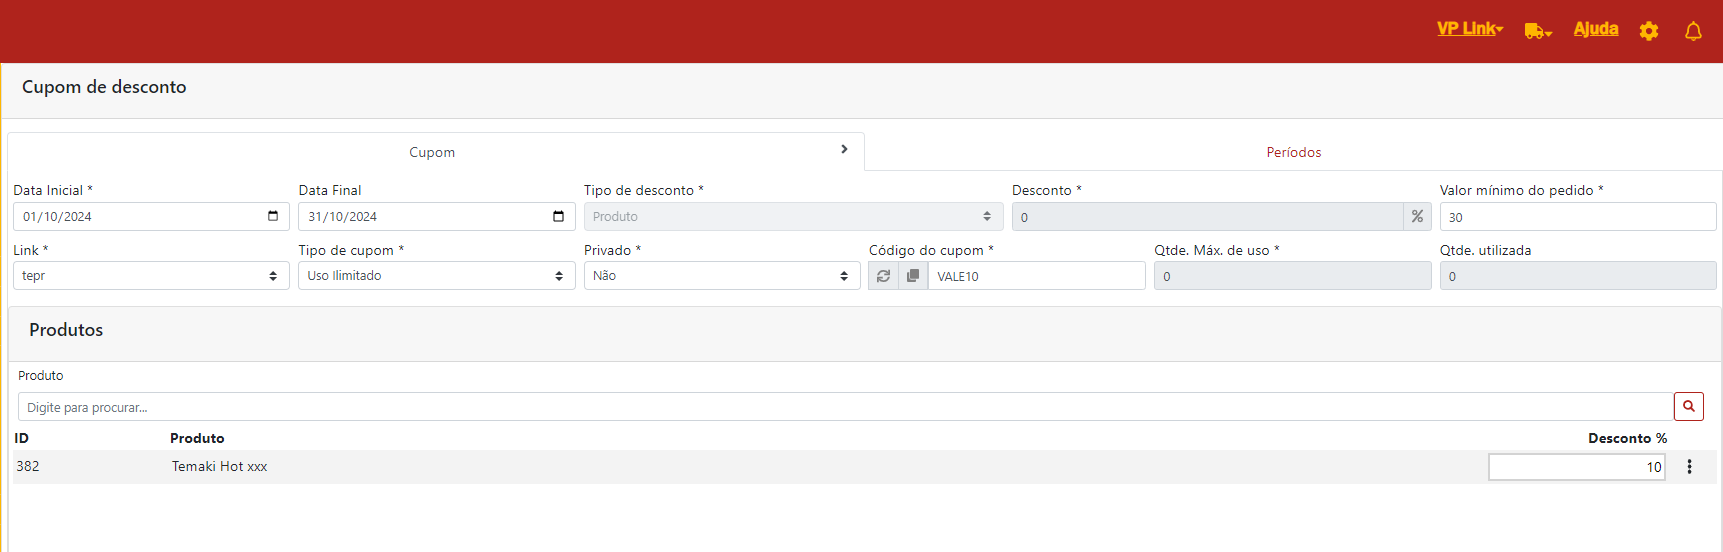Open calendar picker for Data Final

pyautogui.click(x=558, y=216)
